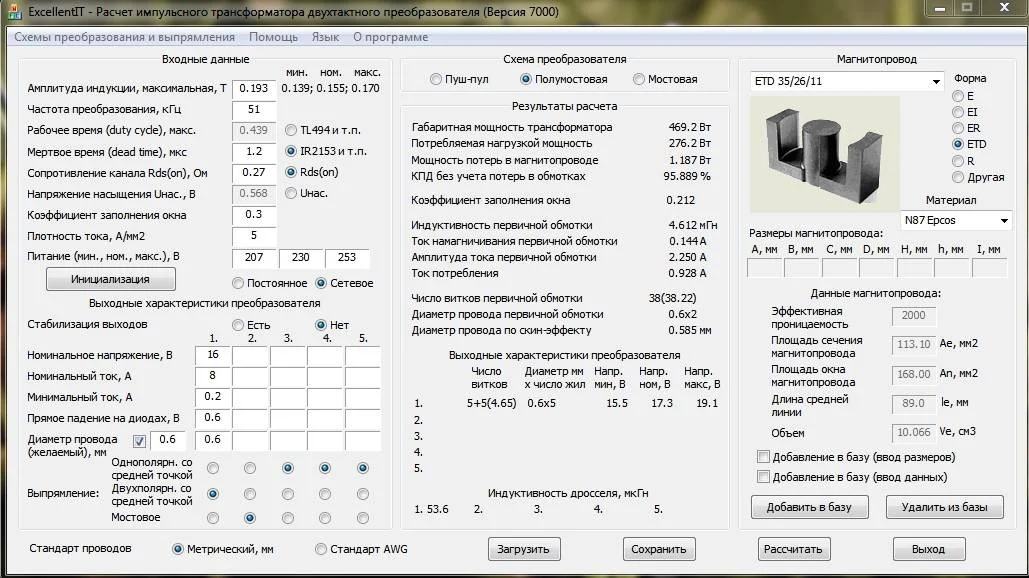Select the Пуш-пул converter scheme
The image size is (1029, 578).
pos(436,79)
